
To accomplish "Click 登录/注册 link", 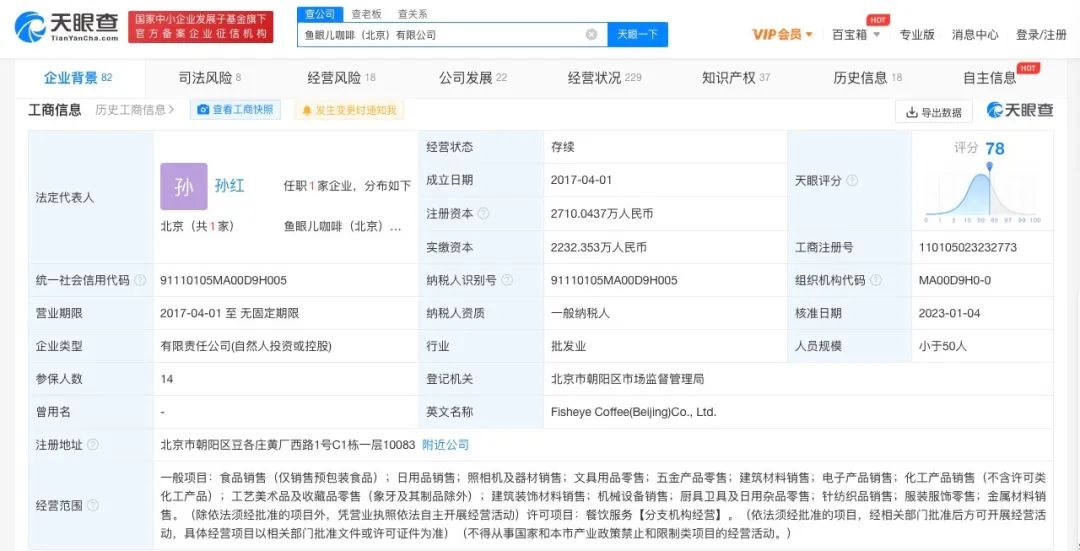I will [x=1041, y=34].
